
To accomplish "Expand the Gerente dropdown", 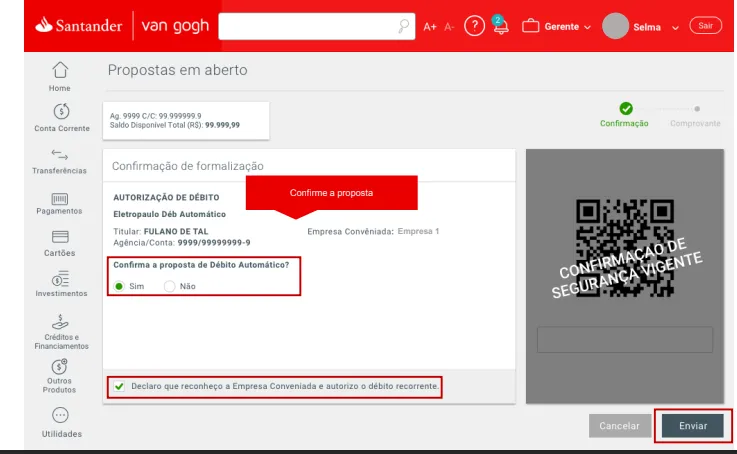I will point(557,26).
